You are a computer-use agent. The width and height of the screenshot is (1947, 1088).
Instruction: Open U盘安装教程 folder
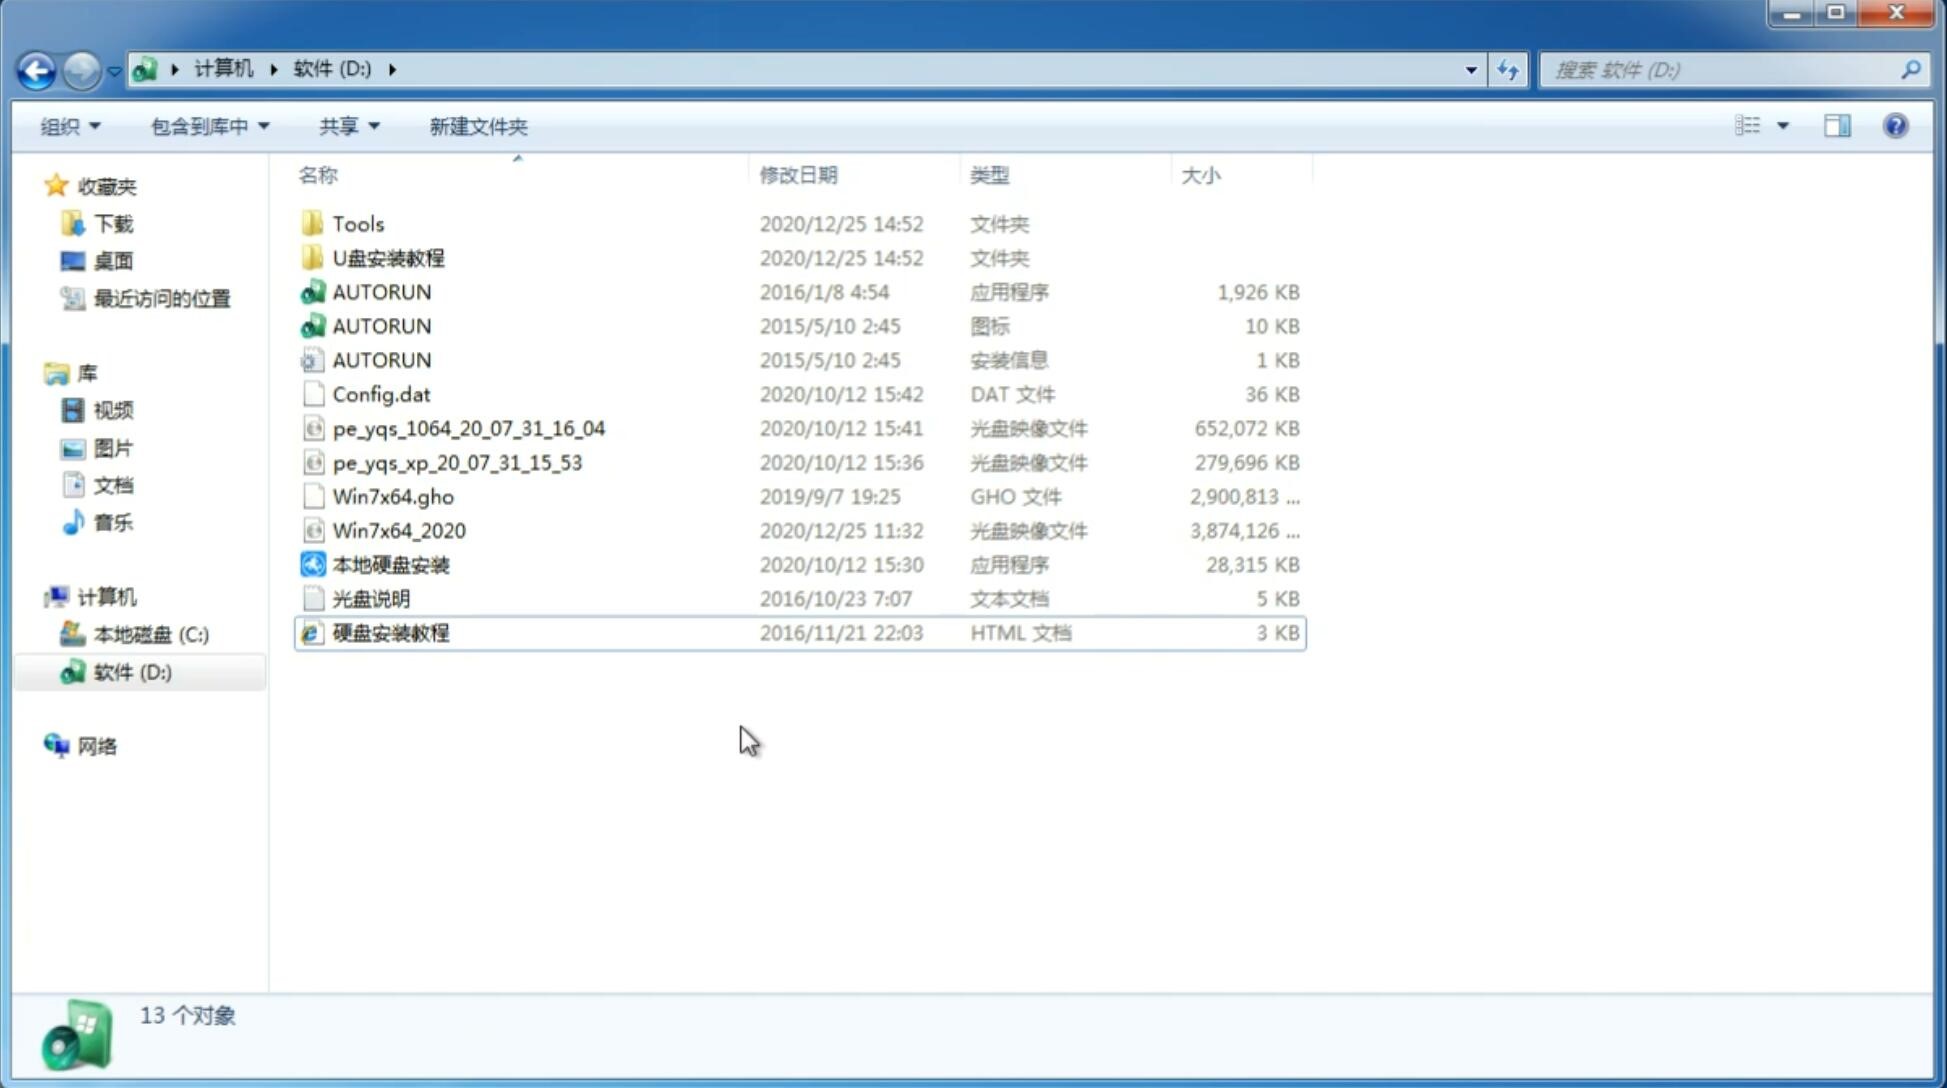[x=389, y=258]
